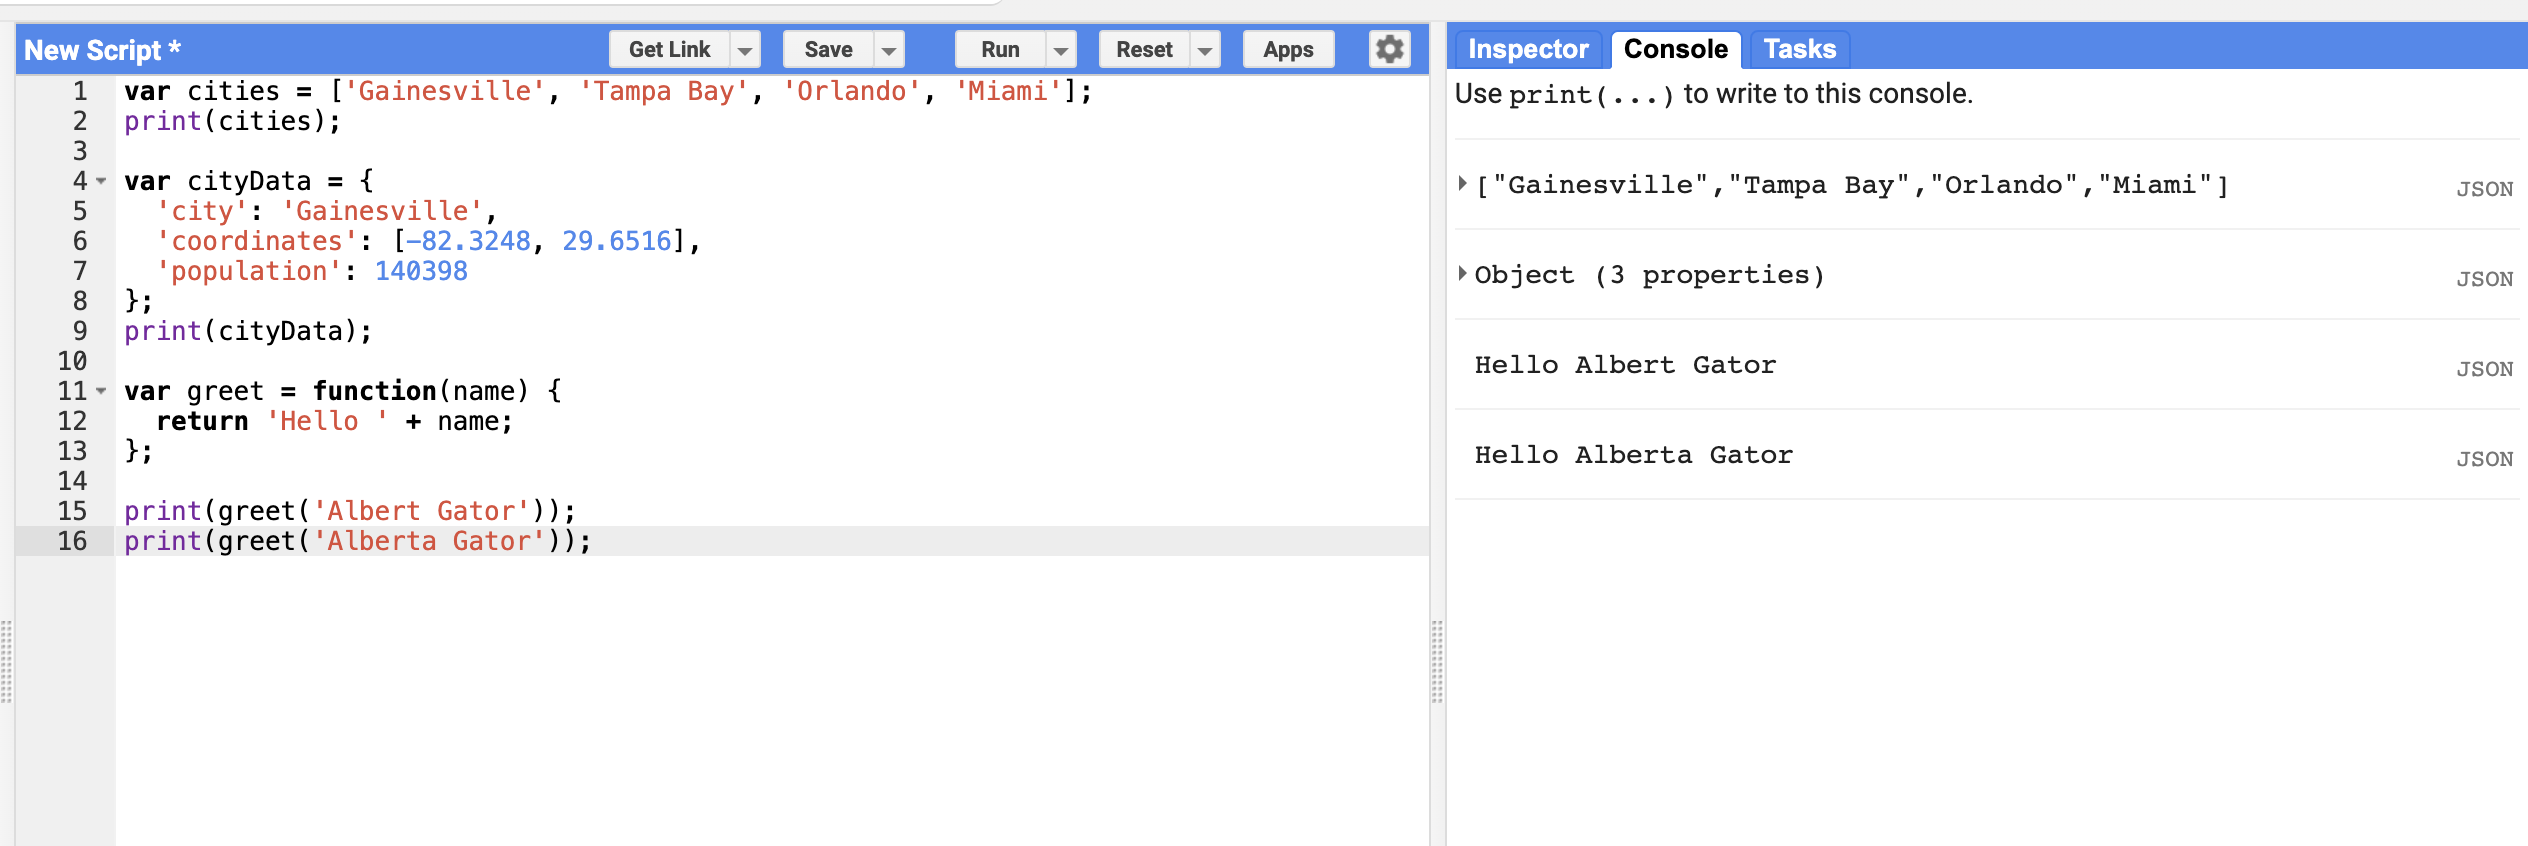The image size is (2528, 846).
Task: Open the Apps button
Action: (x=1288, y=49)
